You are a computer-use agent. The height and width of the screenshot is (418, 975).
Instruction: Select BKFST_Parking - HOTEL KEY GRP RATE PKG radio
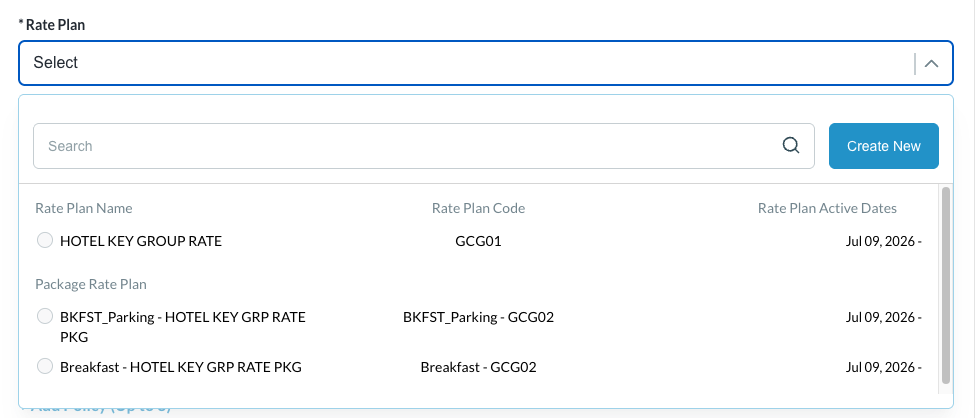tap(45, 317)
